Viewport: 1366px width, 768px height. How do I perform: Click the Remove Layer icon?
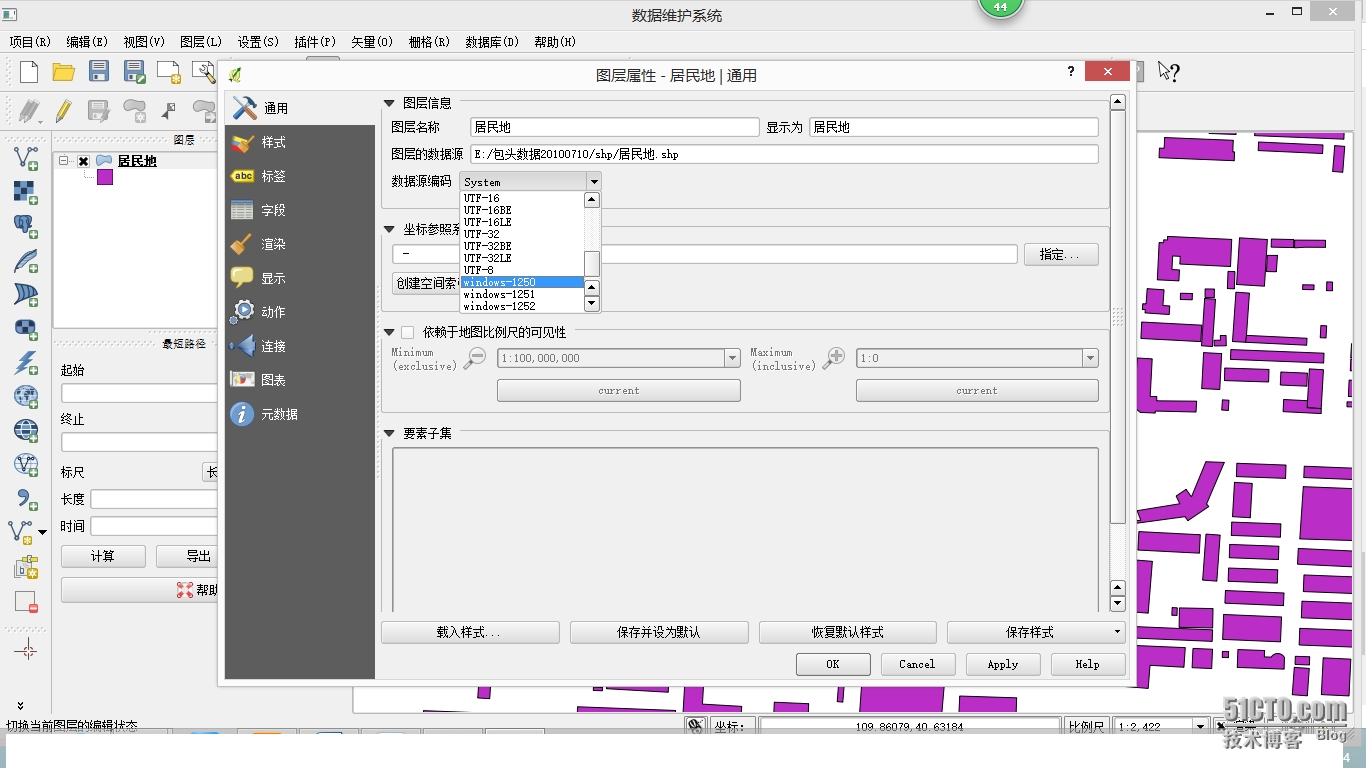[x=26, y=602]
